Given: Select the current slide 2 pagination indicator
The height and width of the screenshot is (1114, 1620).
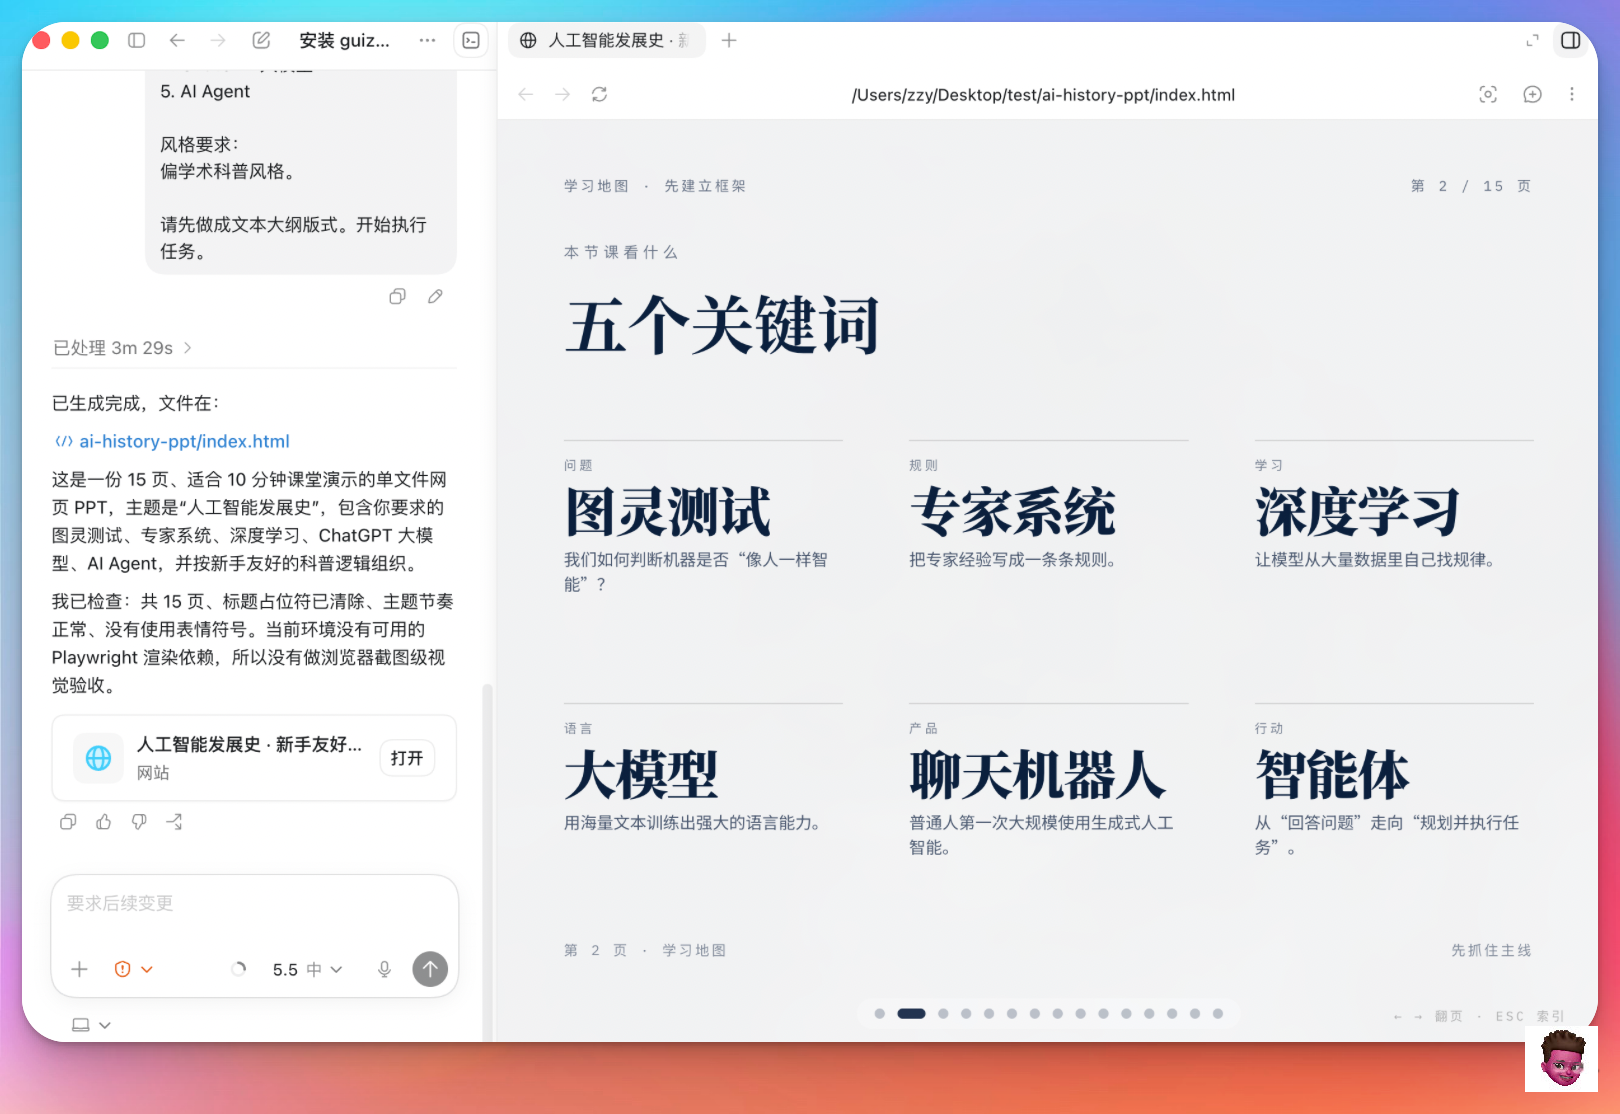Looking at the screenshot, I should (911, 1014).
